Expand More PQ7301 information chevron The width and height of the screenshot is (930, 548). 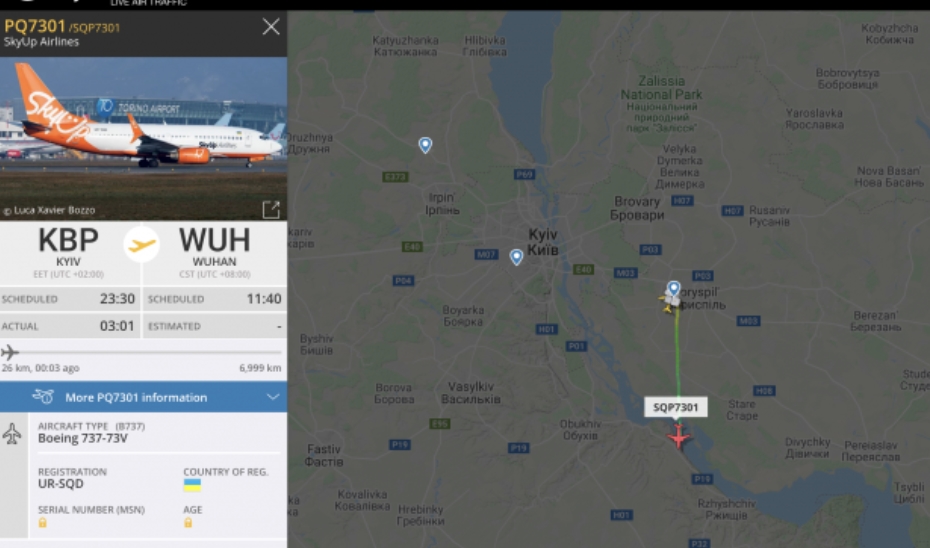[273, 397]
